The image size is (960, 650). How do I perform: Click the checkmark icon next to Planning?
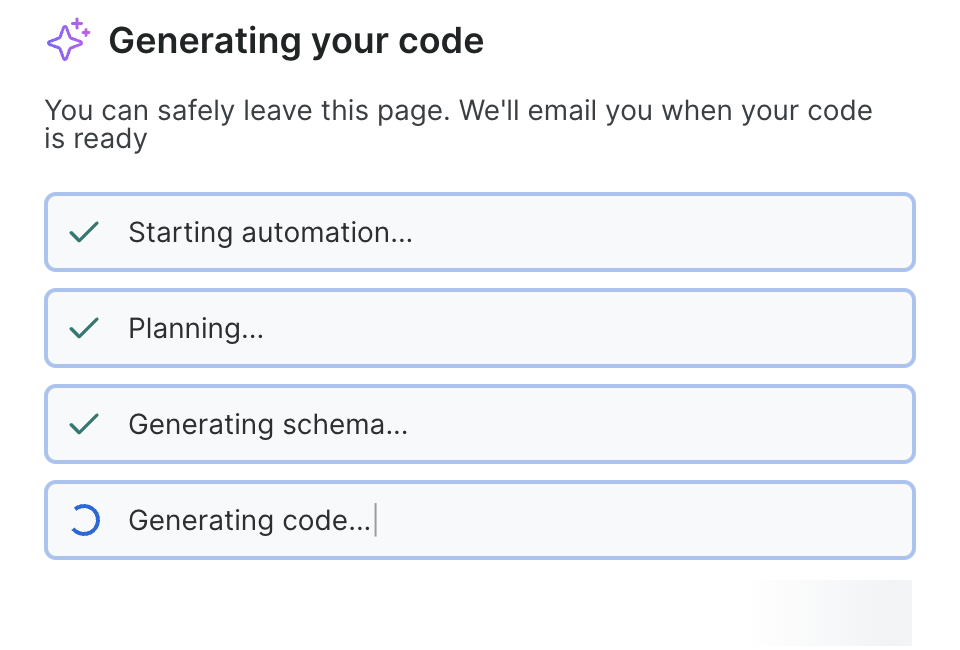(x=84, y=328)
